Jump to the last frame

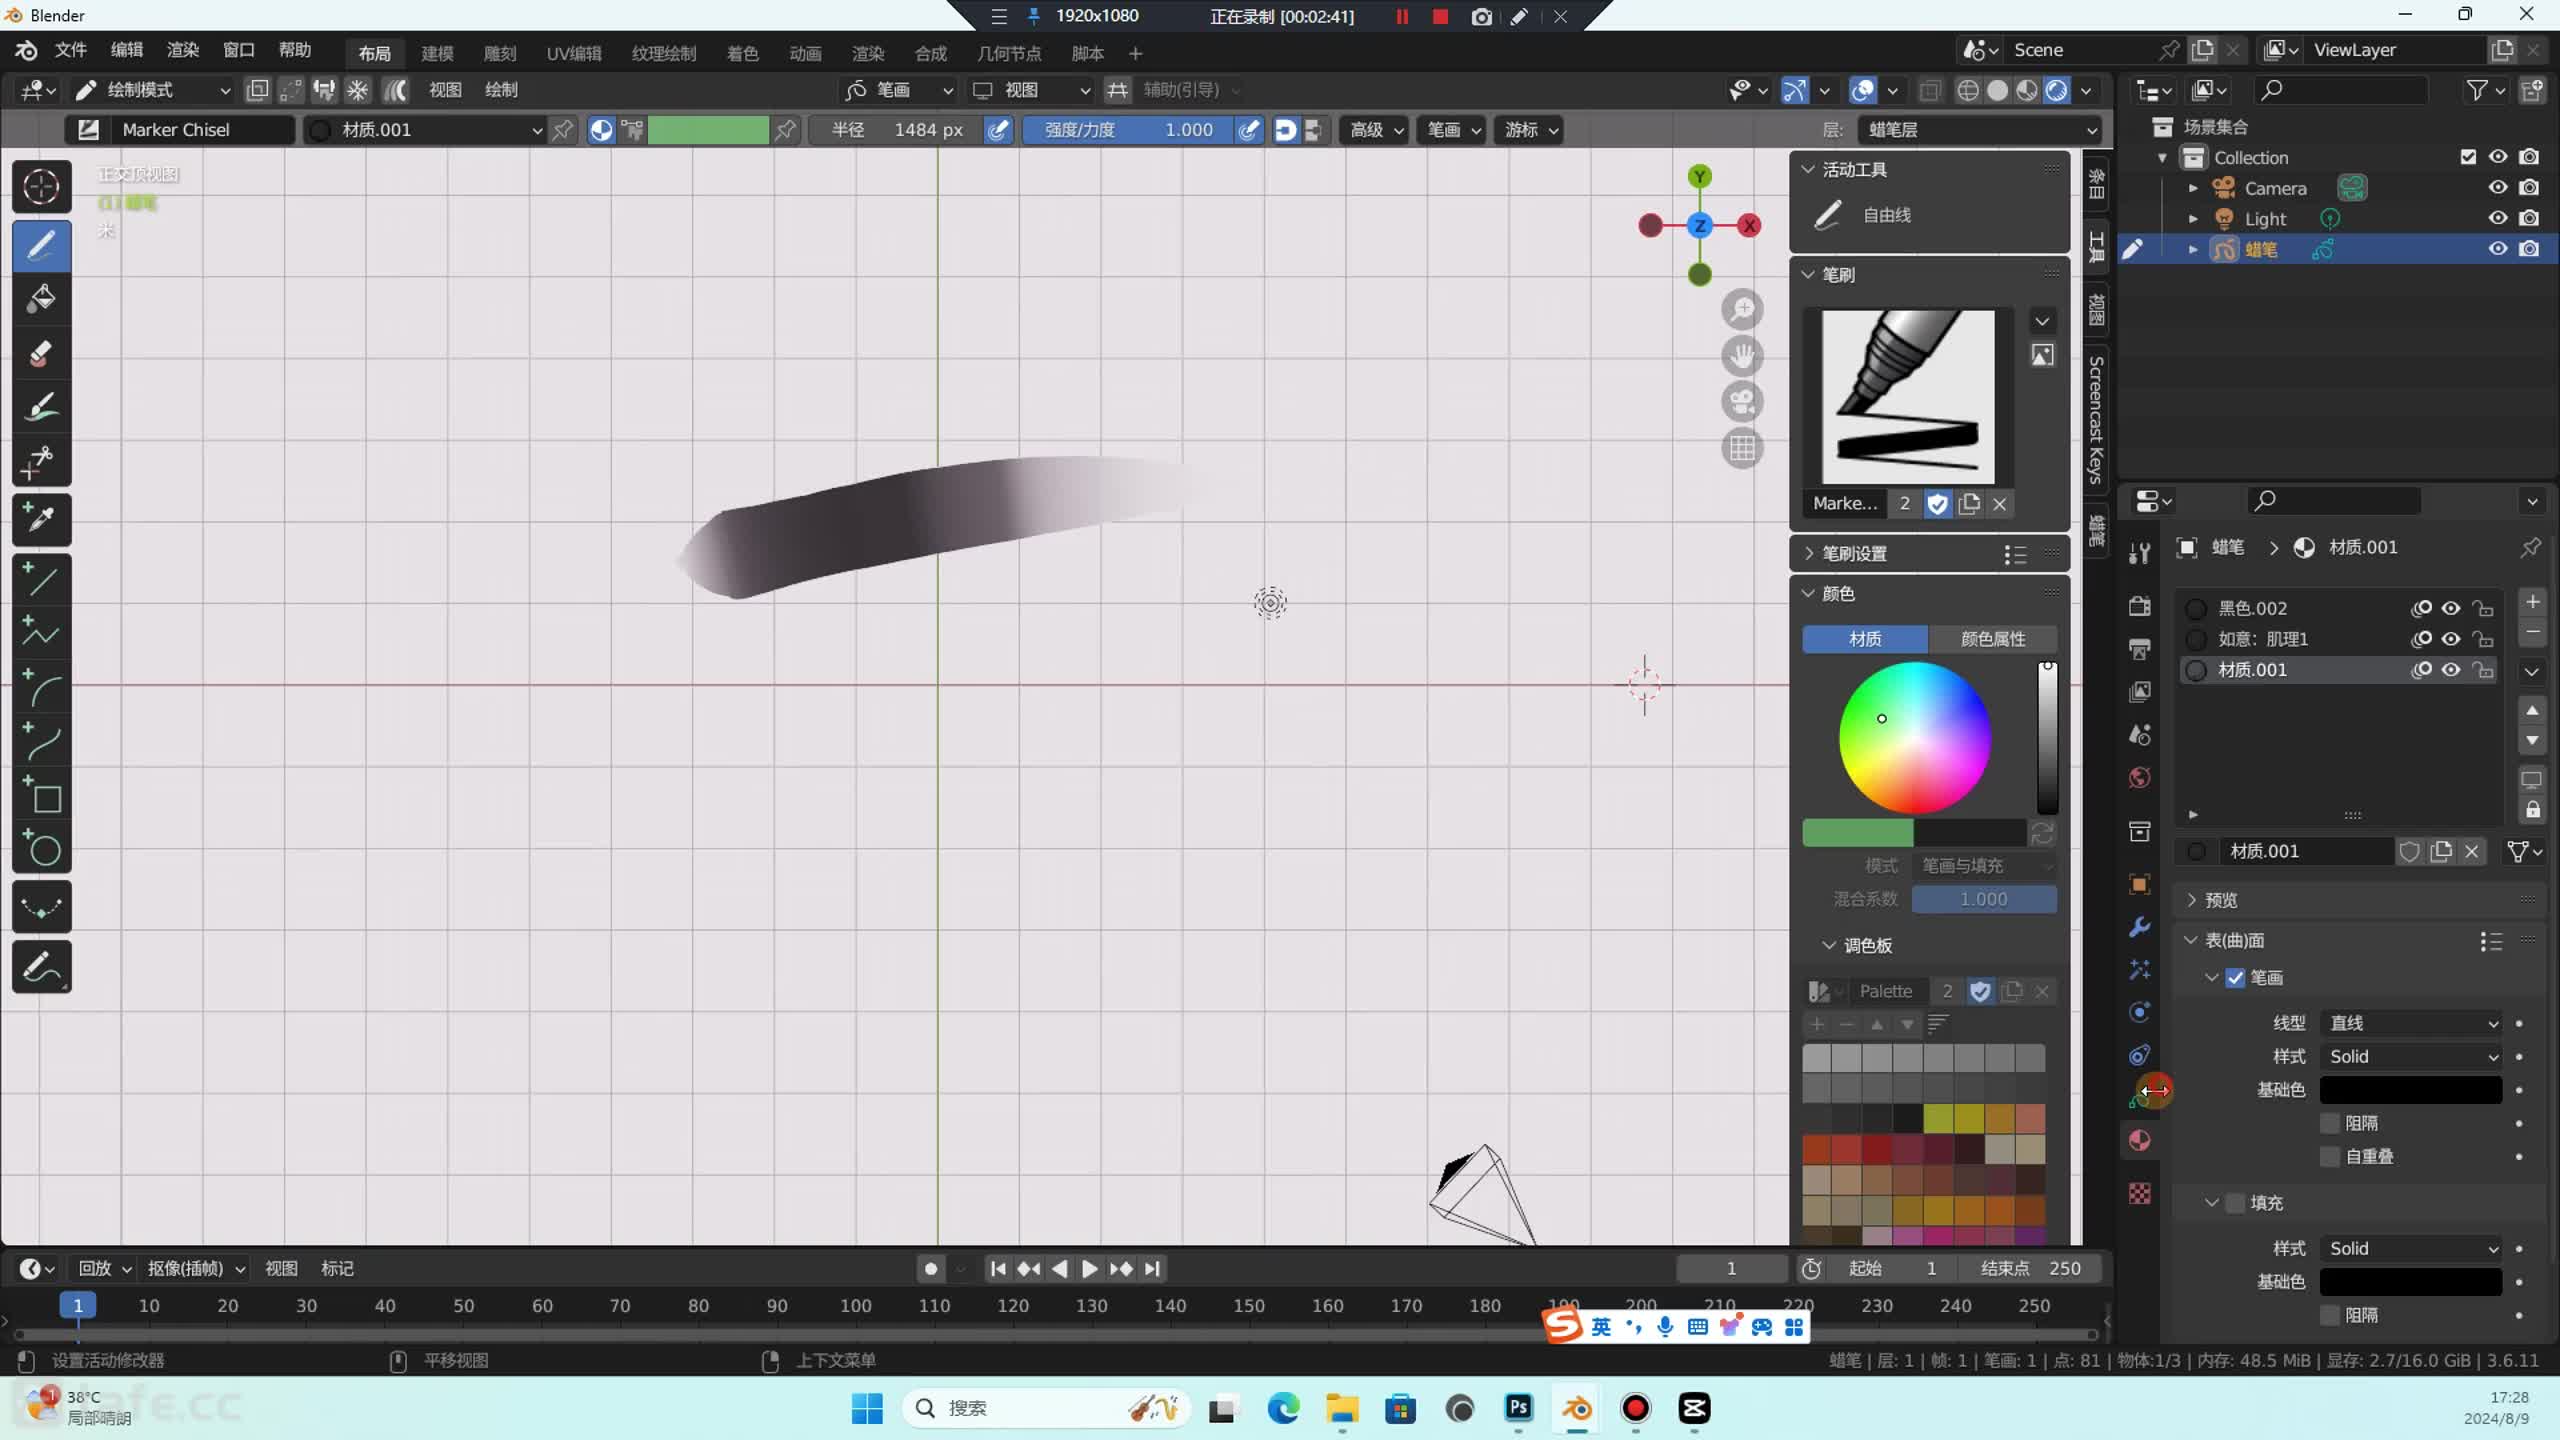(x=1152, y=1269)
